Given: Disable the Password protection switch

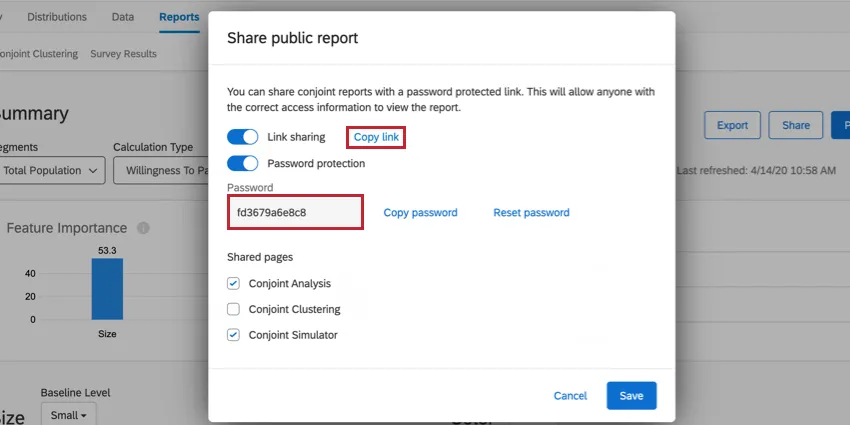Looking at the screenshot, I should [243, 163].
